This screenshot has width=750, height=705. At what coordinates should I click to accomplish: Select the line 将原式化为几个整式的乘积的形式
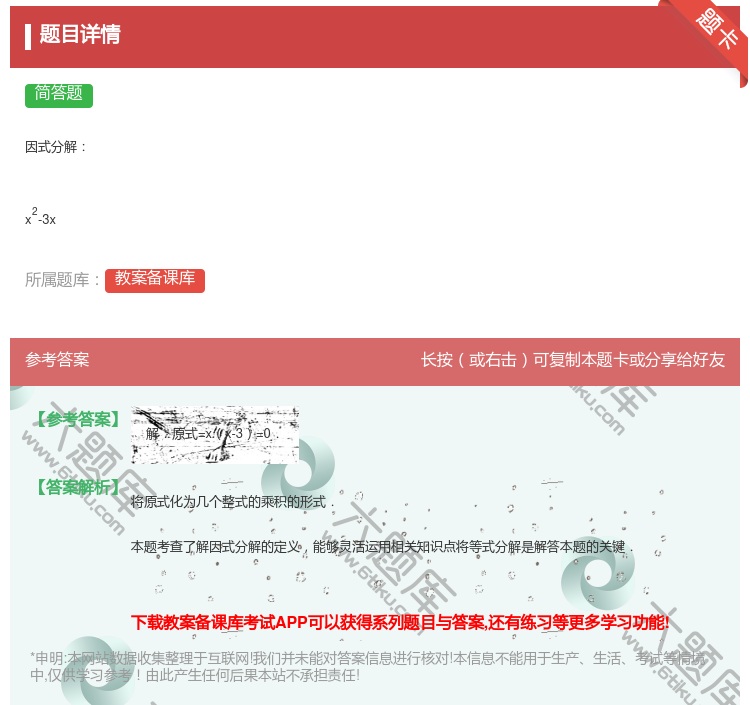click(x=232, y=502)
